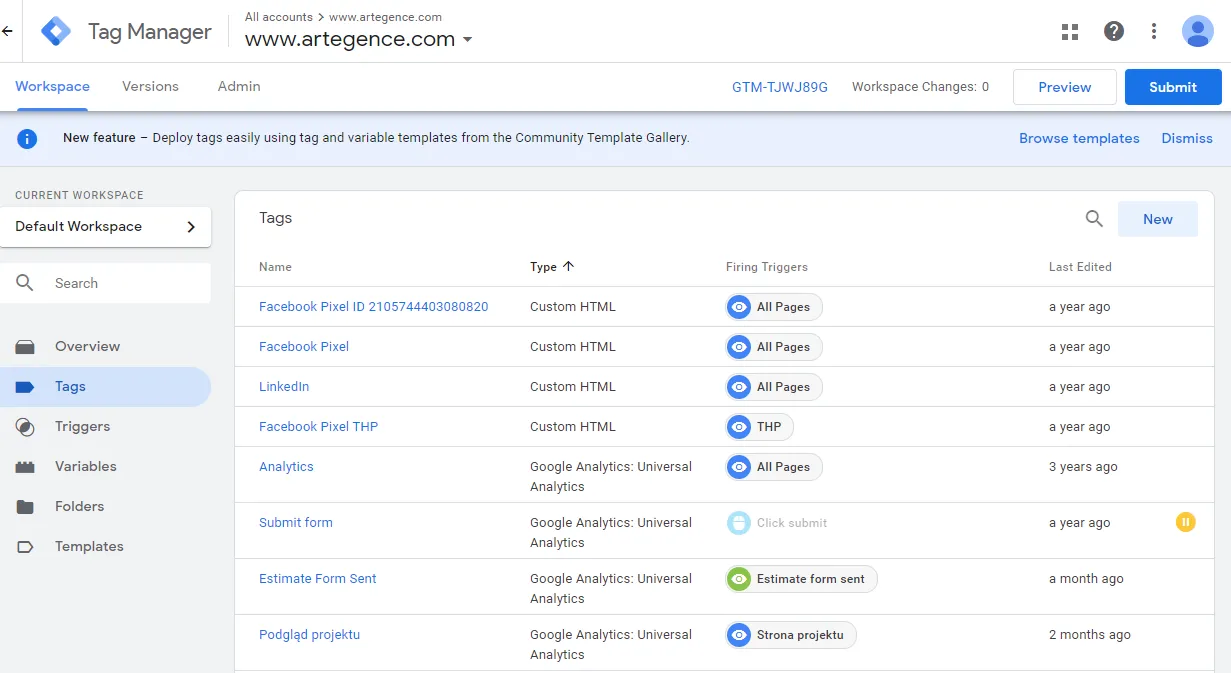The width and height of the screenshot is (1231, 673).
Task: Click the All Pages trigger for LinkedIn
Action: coord(774,387)
